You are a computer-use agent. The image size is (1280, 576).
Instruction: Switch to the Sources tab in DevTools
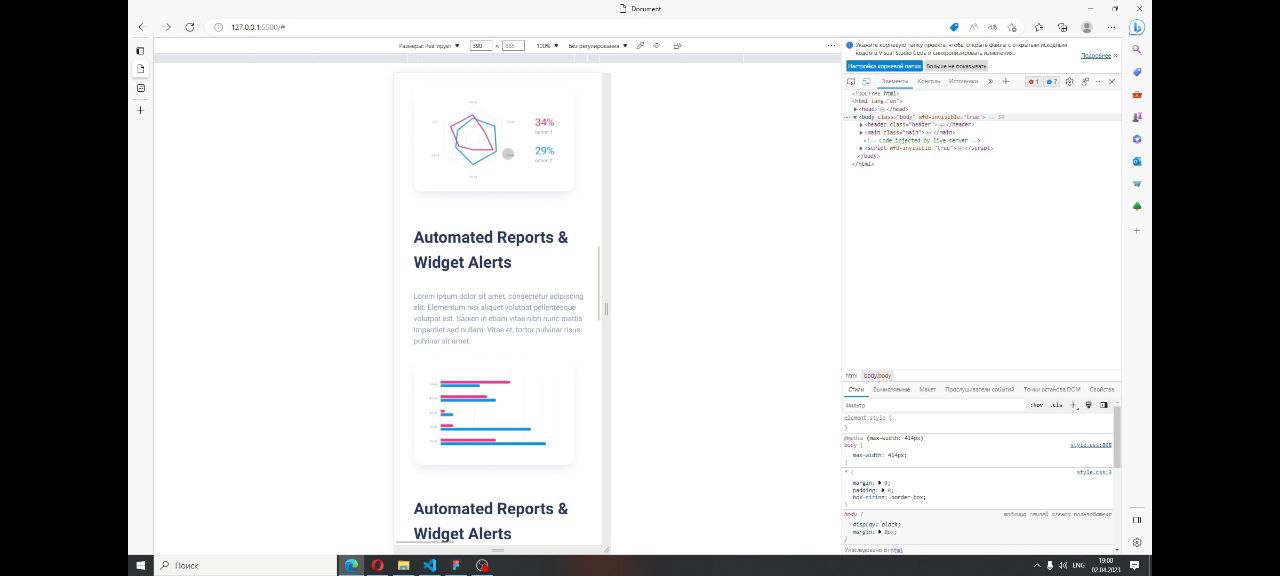click(x=963, y=81)
